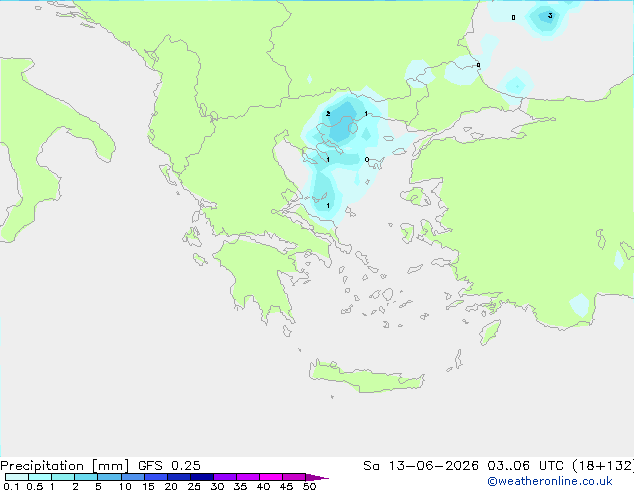The height and width of the screenshot is (490, 634).
Task: Select the 35–40 mm legend swatch
Action: tap(248, 477)
